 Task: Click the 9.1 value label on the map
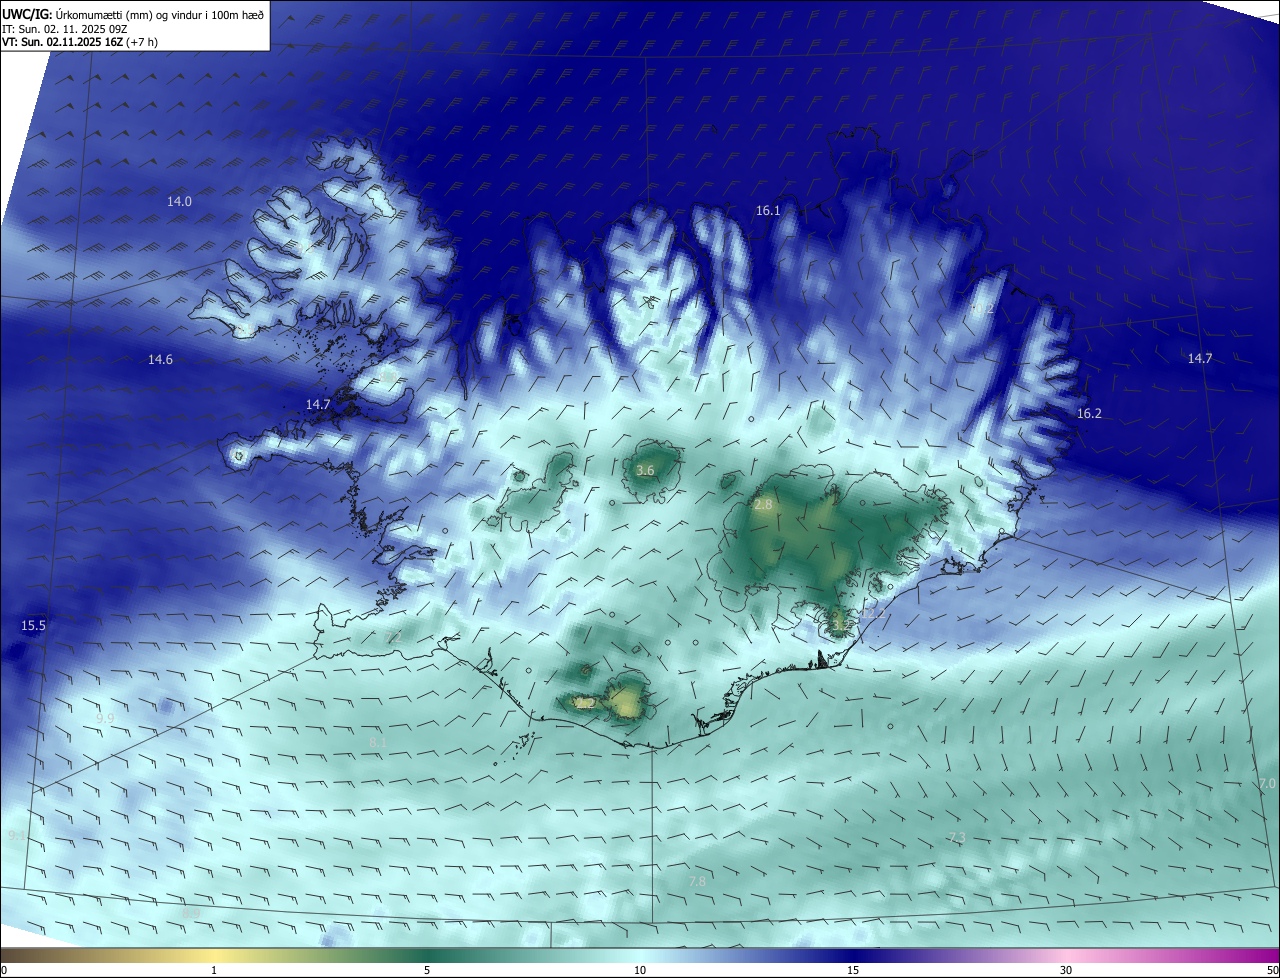(17, 835)
